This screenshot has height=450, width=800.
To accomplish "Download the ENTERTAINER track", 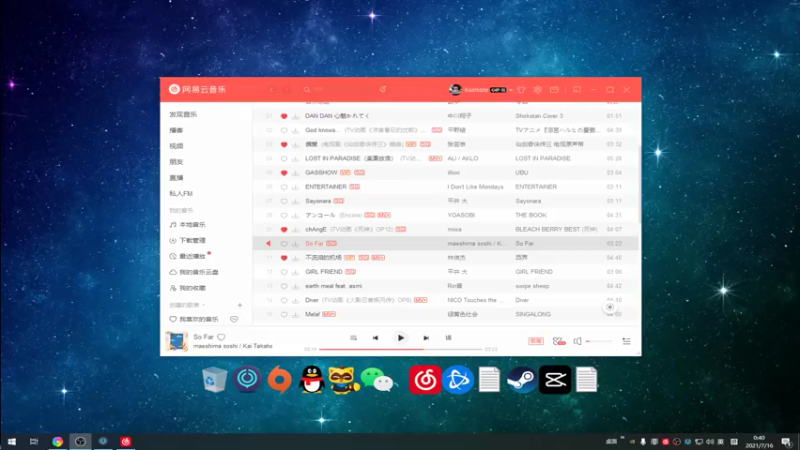I will [295, 187].
